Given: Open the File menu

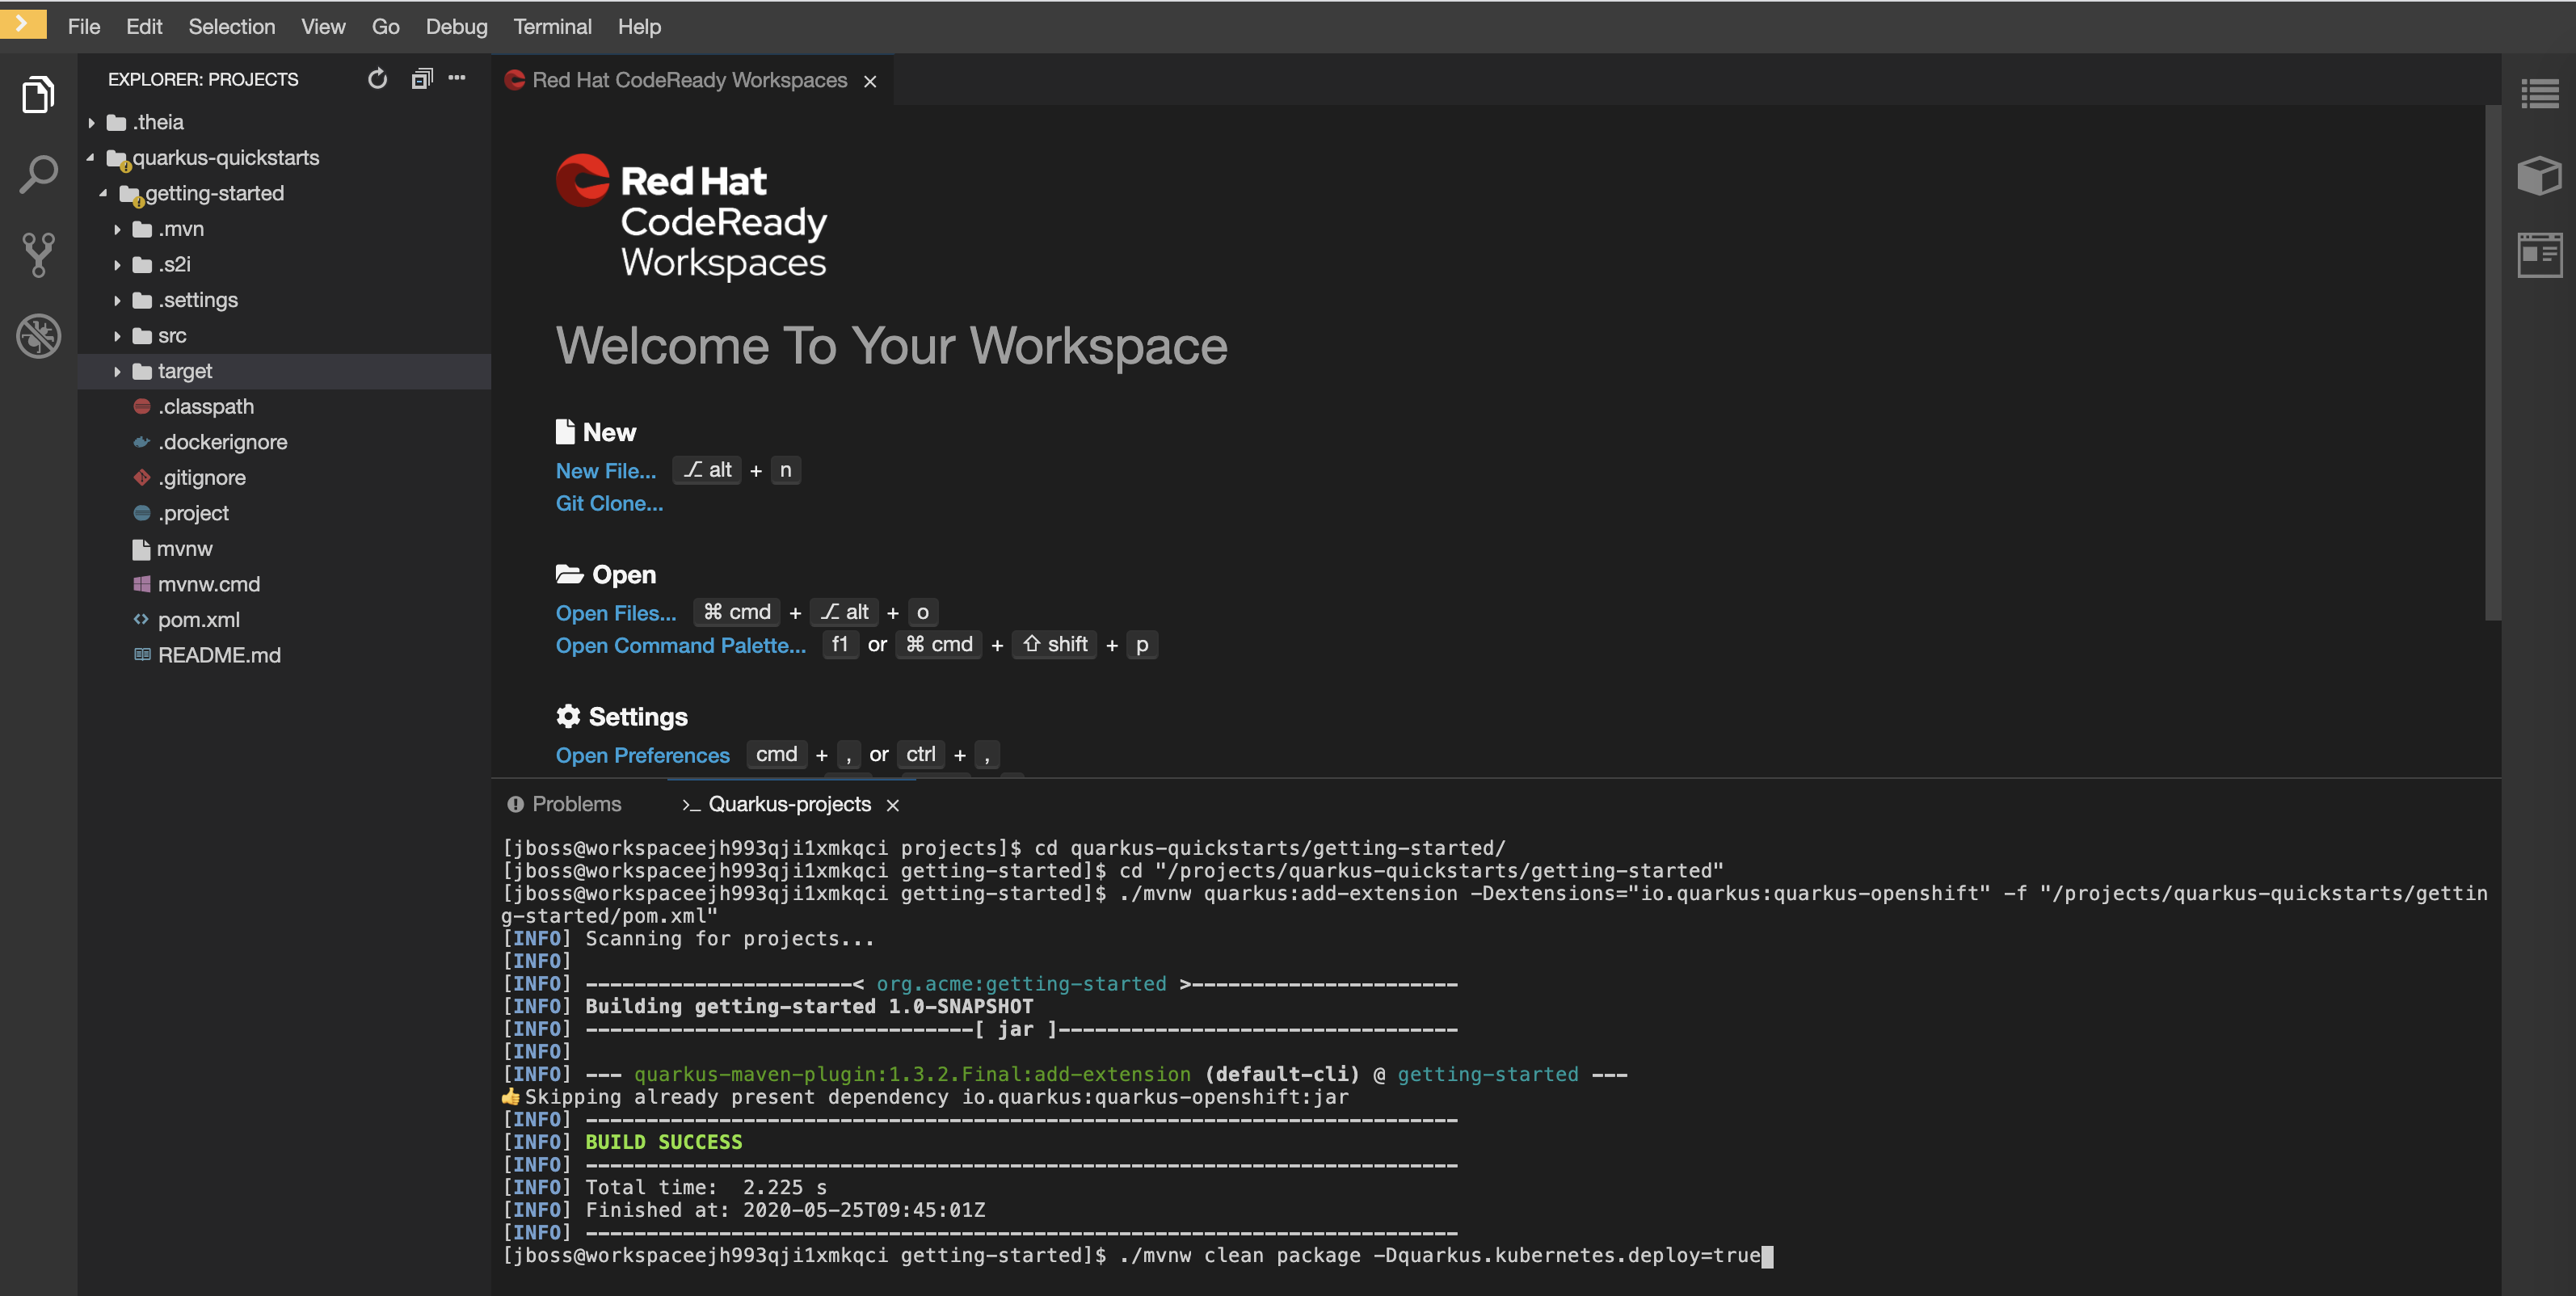Looking at the screenshot, I should point(84,27).
